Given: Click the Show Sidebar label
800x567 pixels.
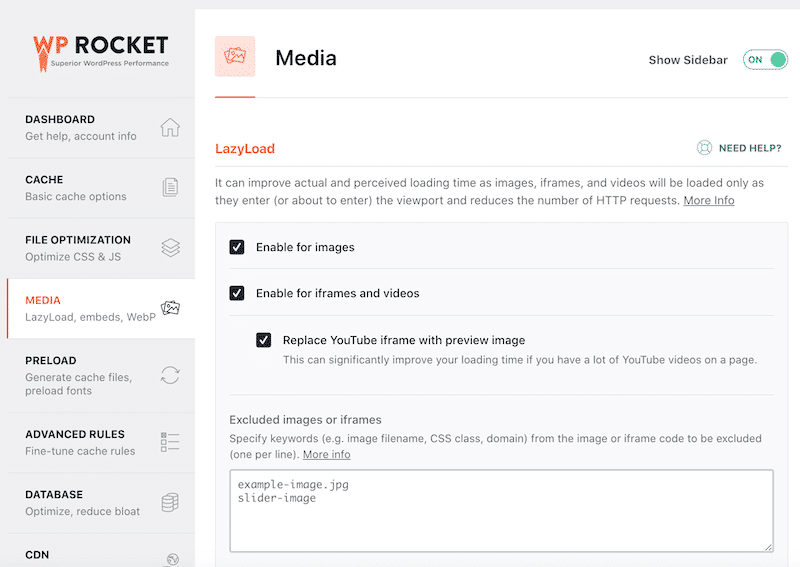Looking at the screenshot, I should tap(688, 60).
